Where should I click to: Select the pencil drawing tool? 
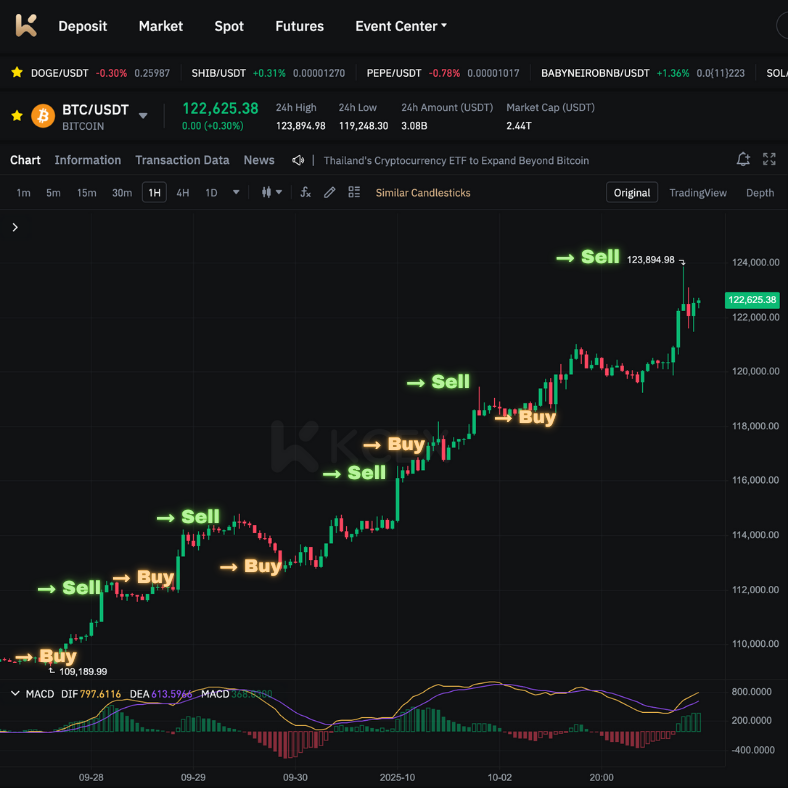pyautogui.click(x=330, y=192)
